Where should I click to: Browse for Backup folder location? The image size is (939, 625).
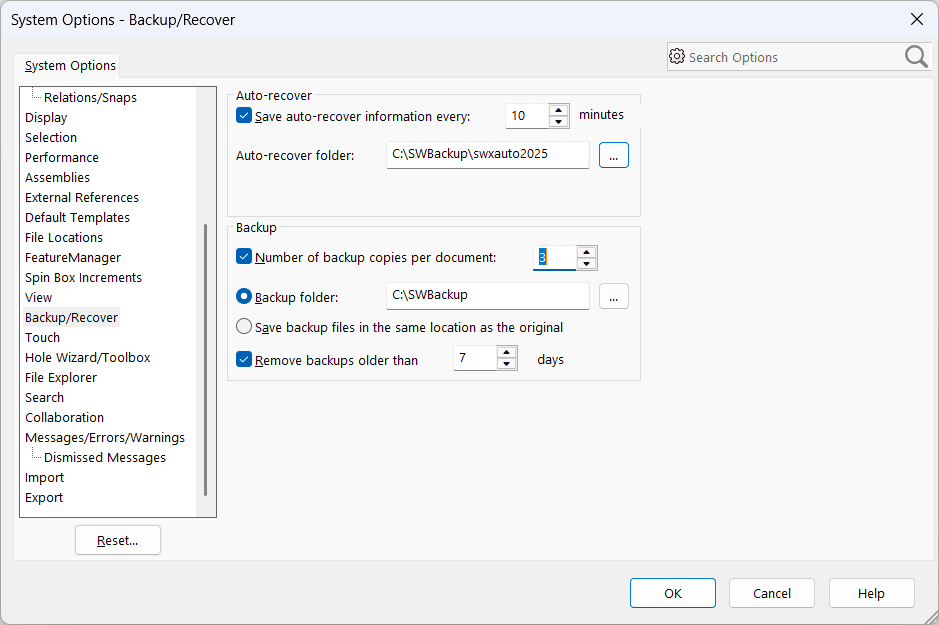[x=613, y=295]
